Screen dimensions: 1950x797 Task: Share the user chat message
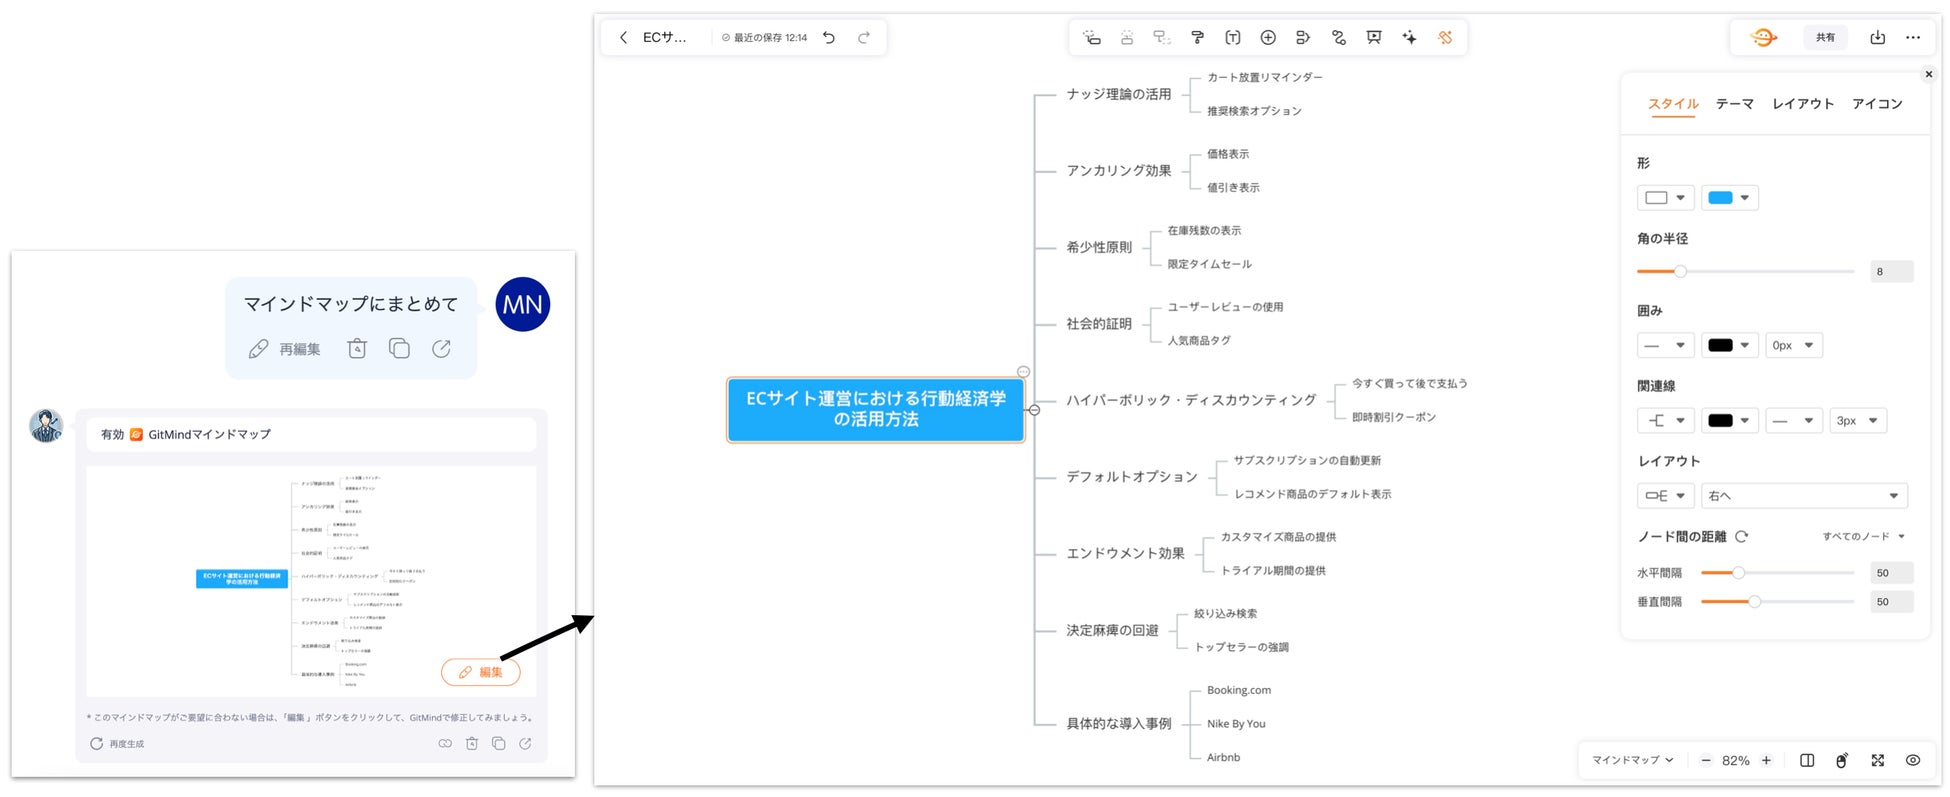(x=441, y=349)
